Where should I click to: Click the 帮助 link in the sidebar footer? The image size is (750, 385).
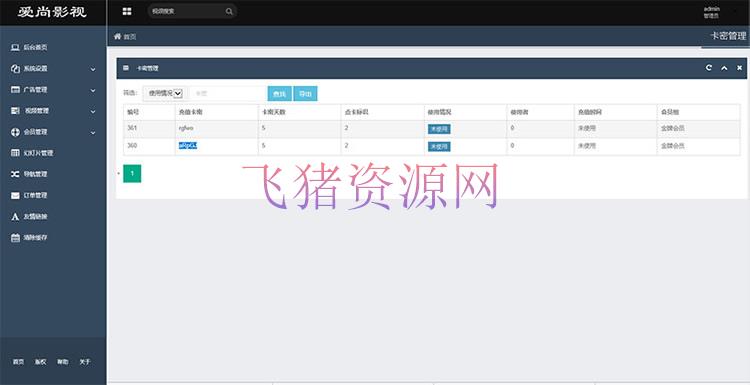(x=63, y=362)
